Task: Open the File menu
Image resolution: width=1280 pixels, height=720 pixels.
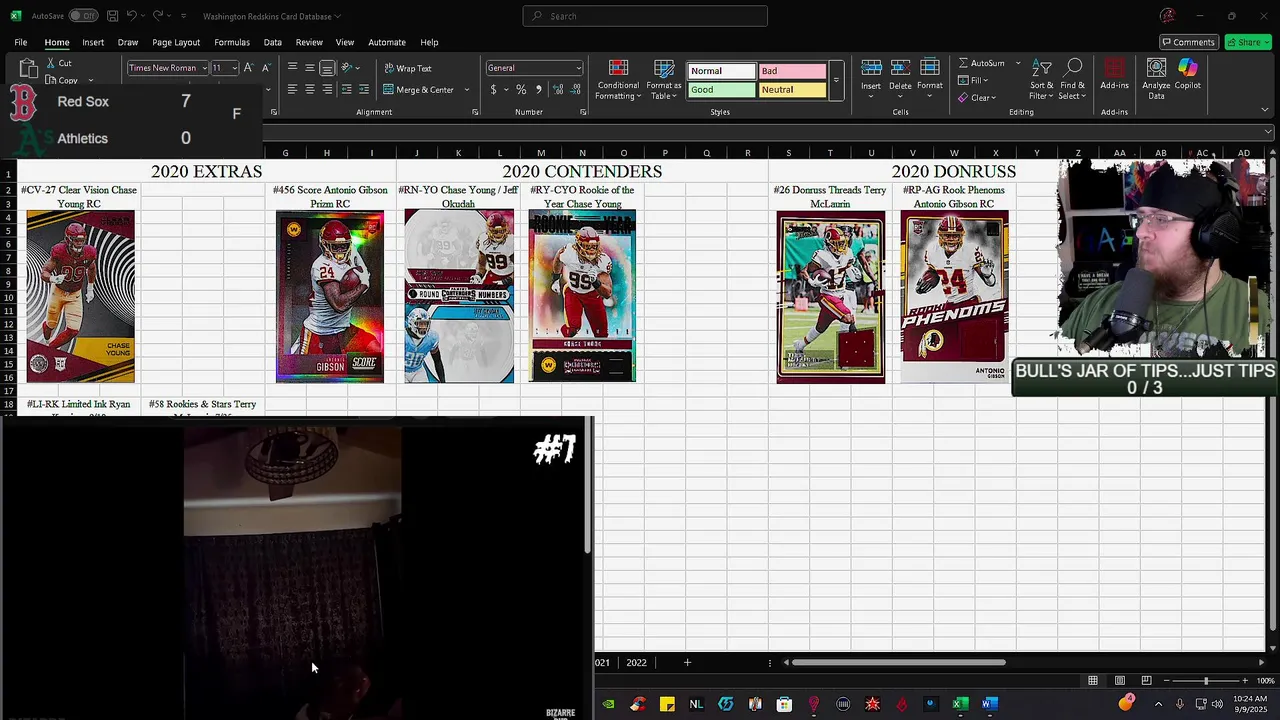Action: pos(20,42)
